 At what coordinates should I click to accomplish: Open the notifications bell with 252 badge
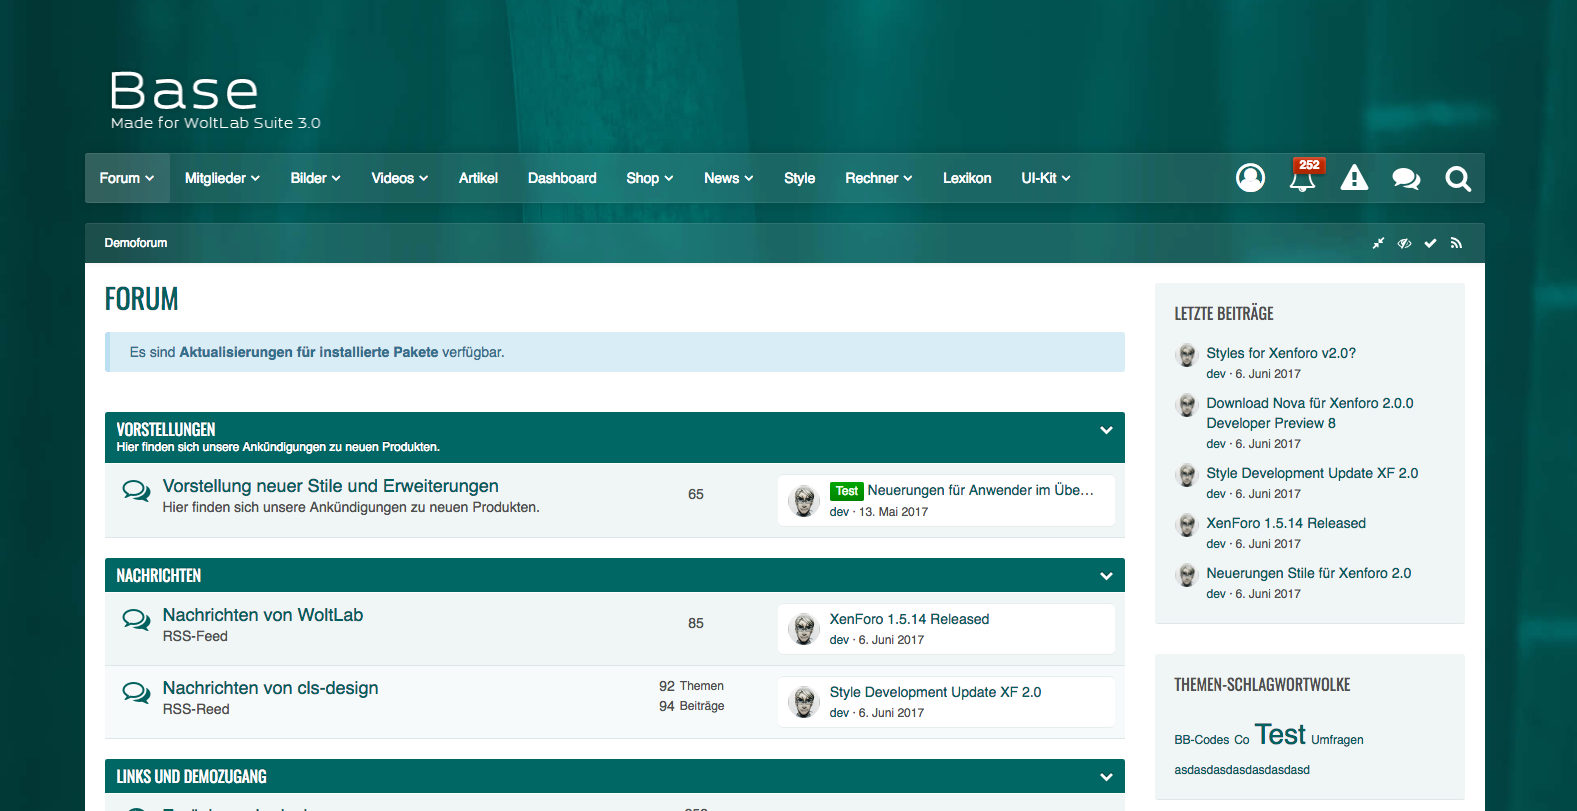coord(1302,179)
